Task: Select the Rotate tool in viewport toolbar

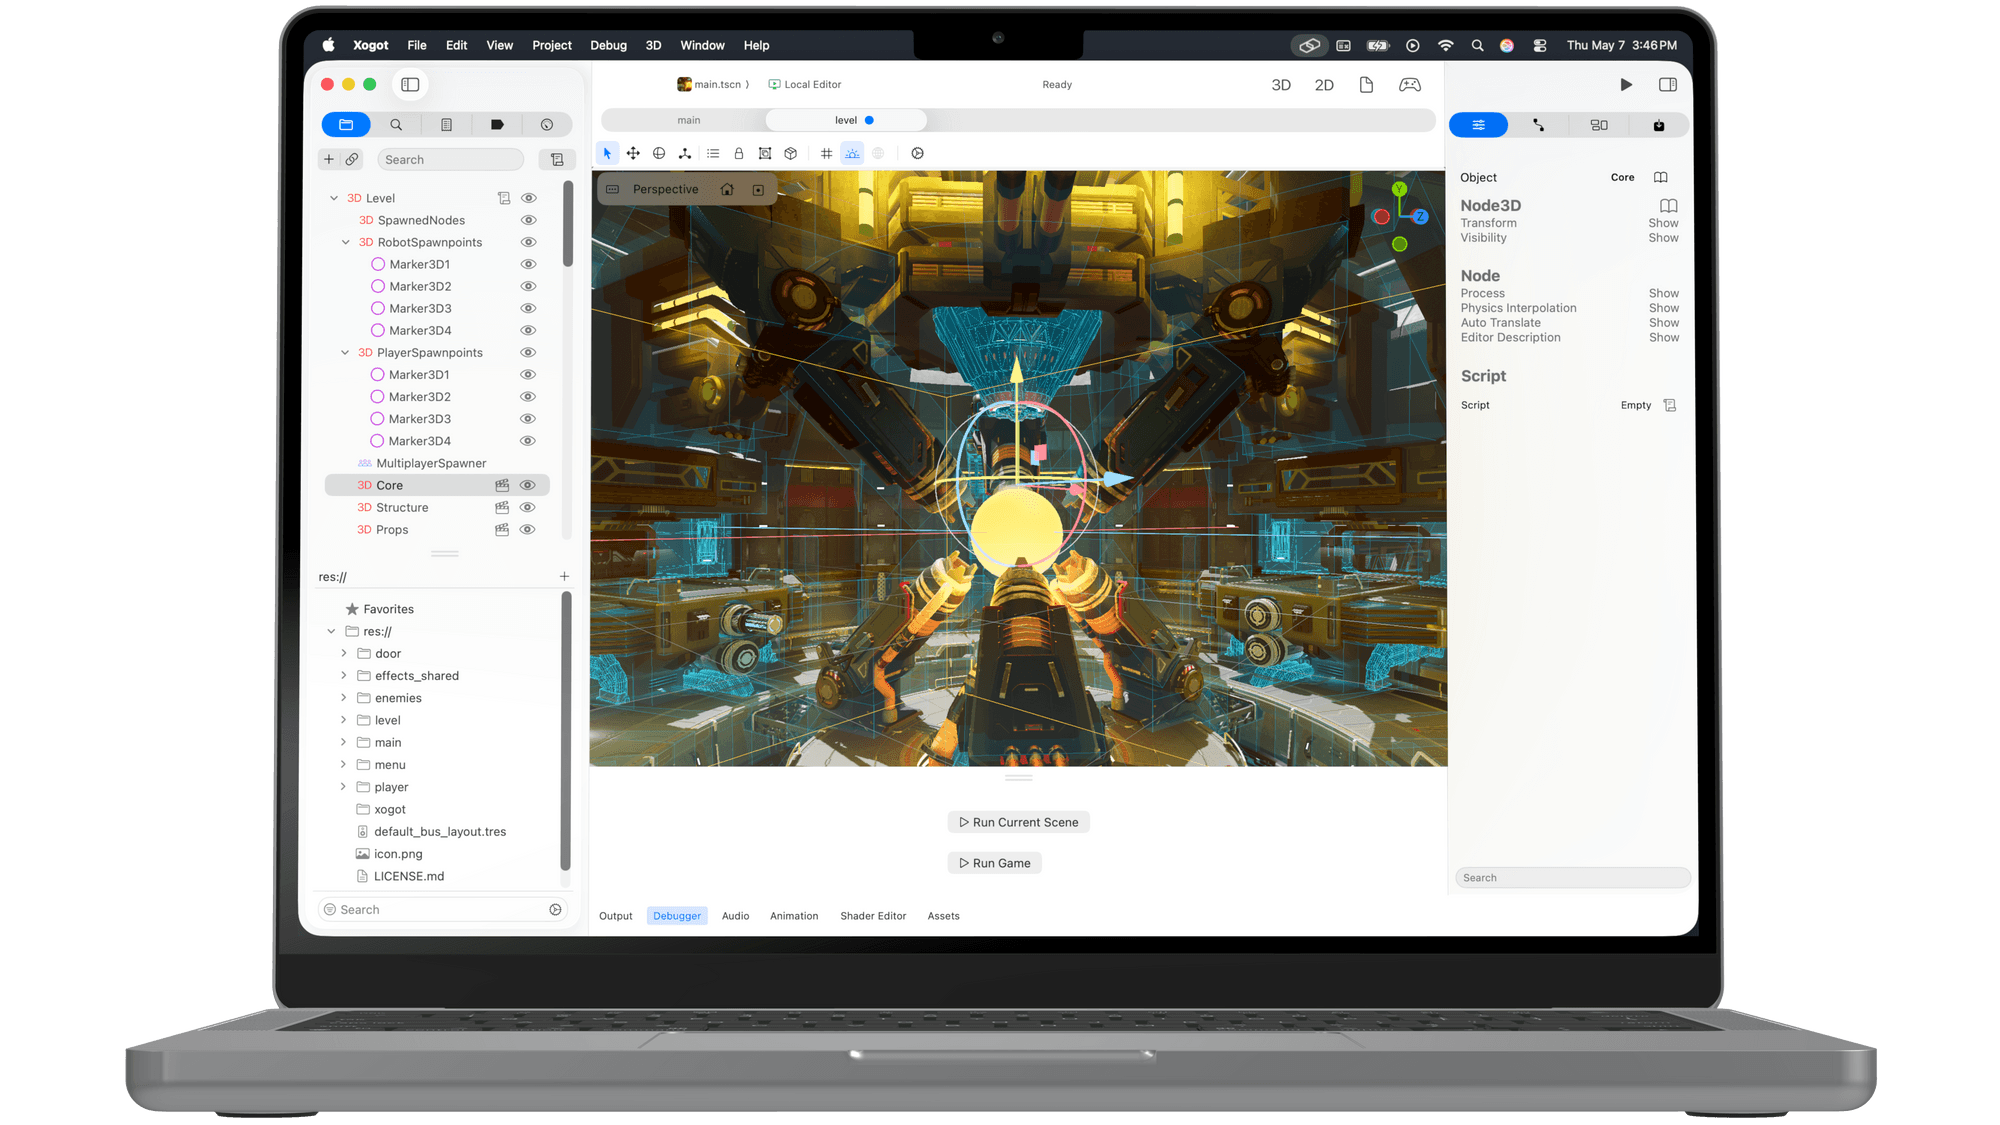Action: [659, 153]
